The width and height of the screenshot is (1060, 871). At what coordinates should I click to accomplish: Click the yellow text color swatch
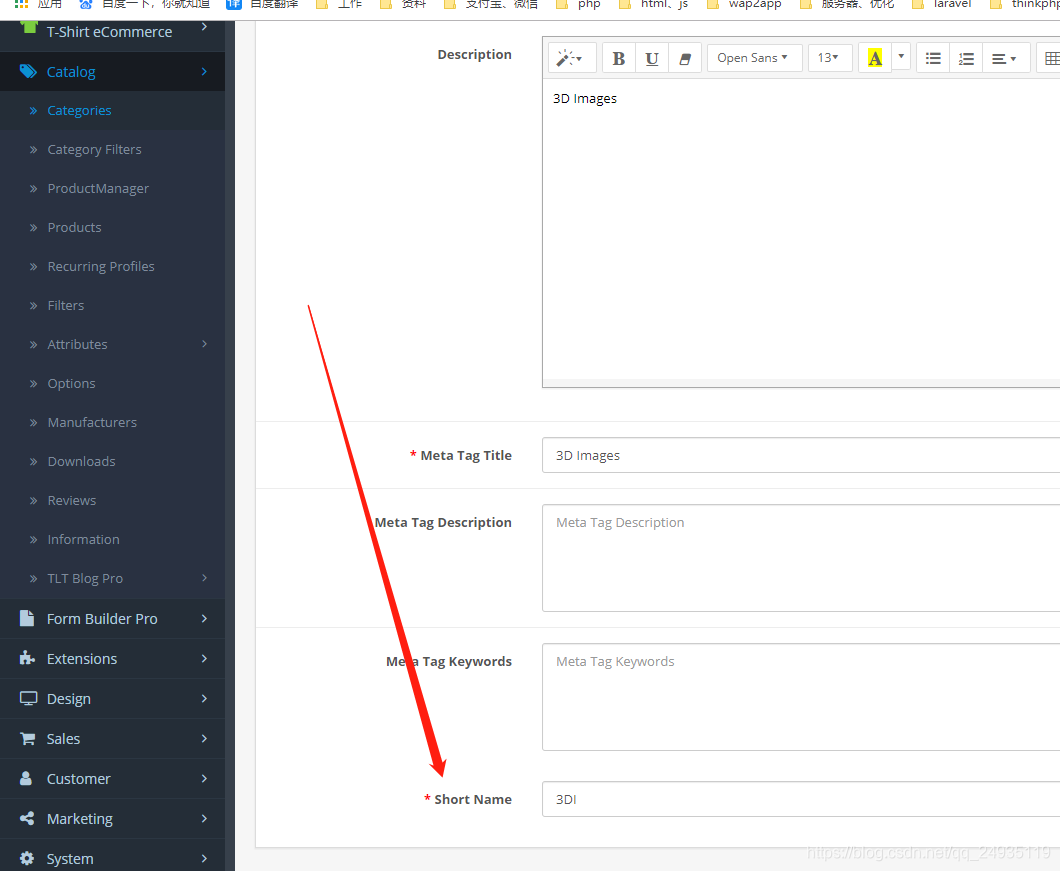pos(874,57)
